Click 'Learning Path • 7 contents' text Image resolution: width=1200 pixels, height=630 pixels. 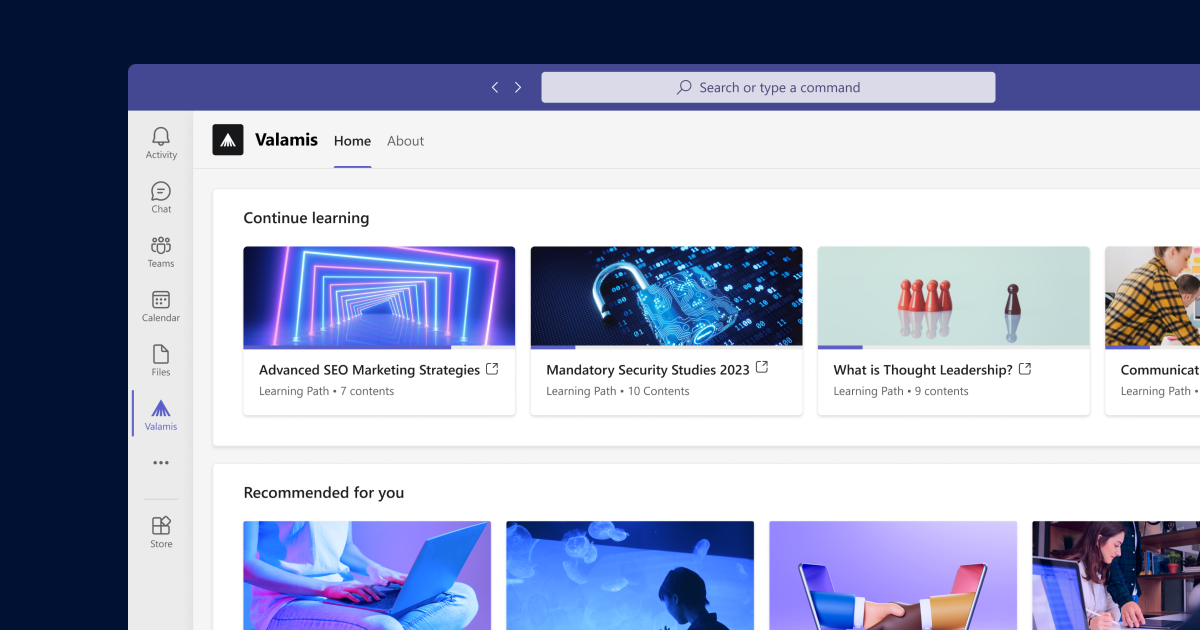[326, 391]
